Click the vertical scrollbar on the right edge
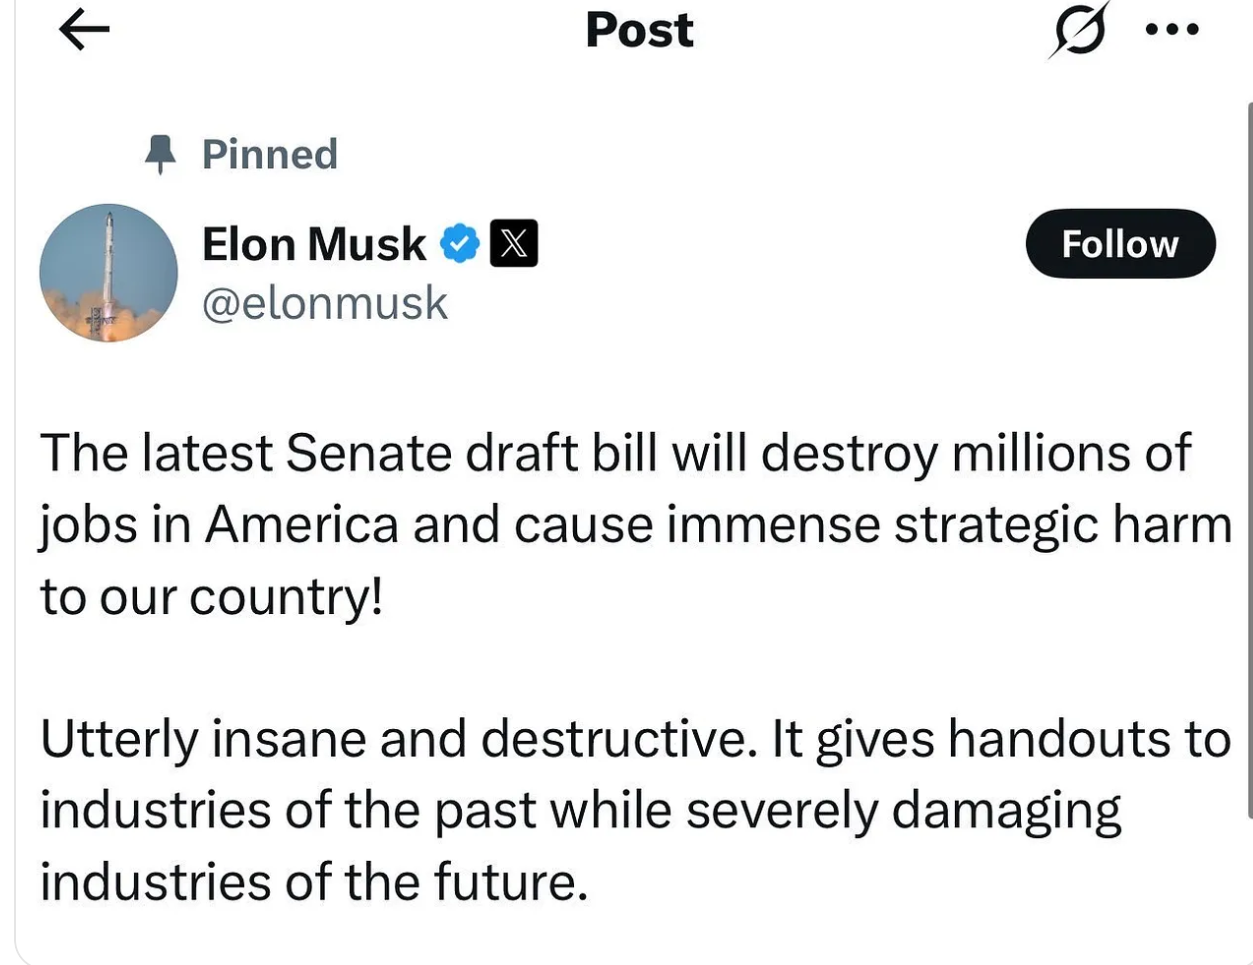Screen dimensions: 1253x965 [1249, 460]
